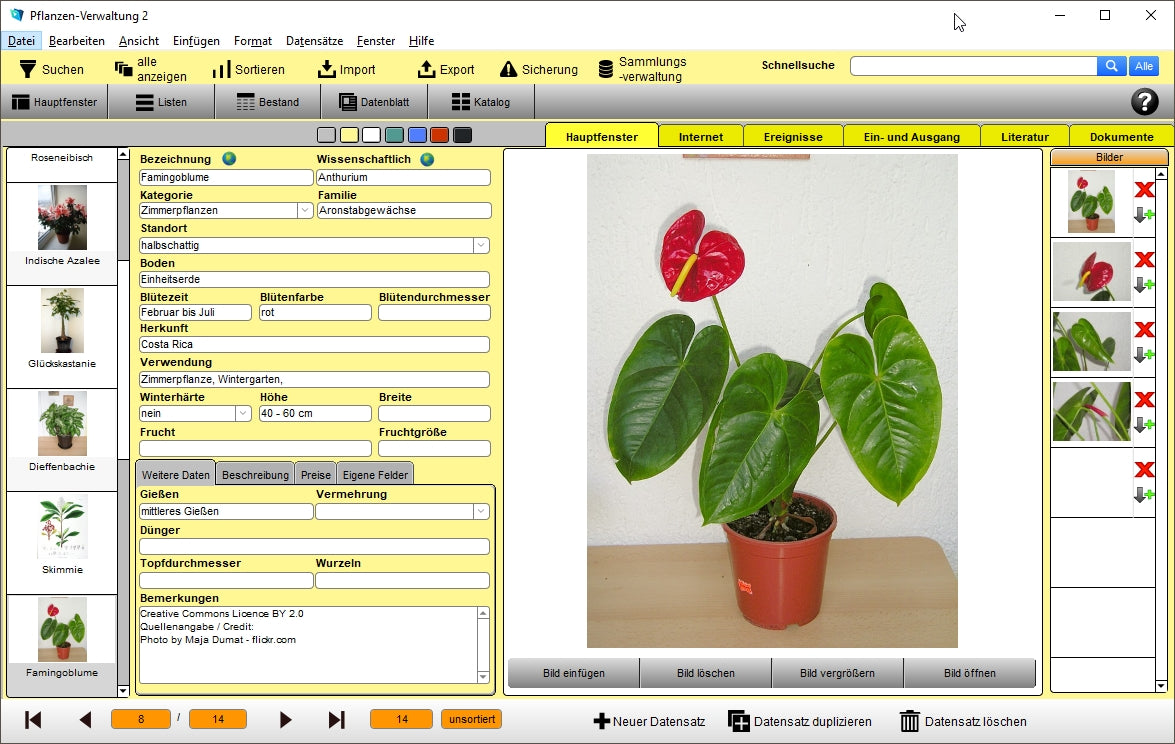Click the Suchen filter icon
Image resolution: width=1175 pixels, height=744 pixels.
coord(28,69)
